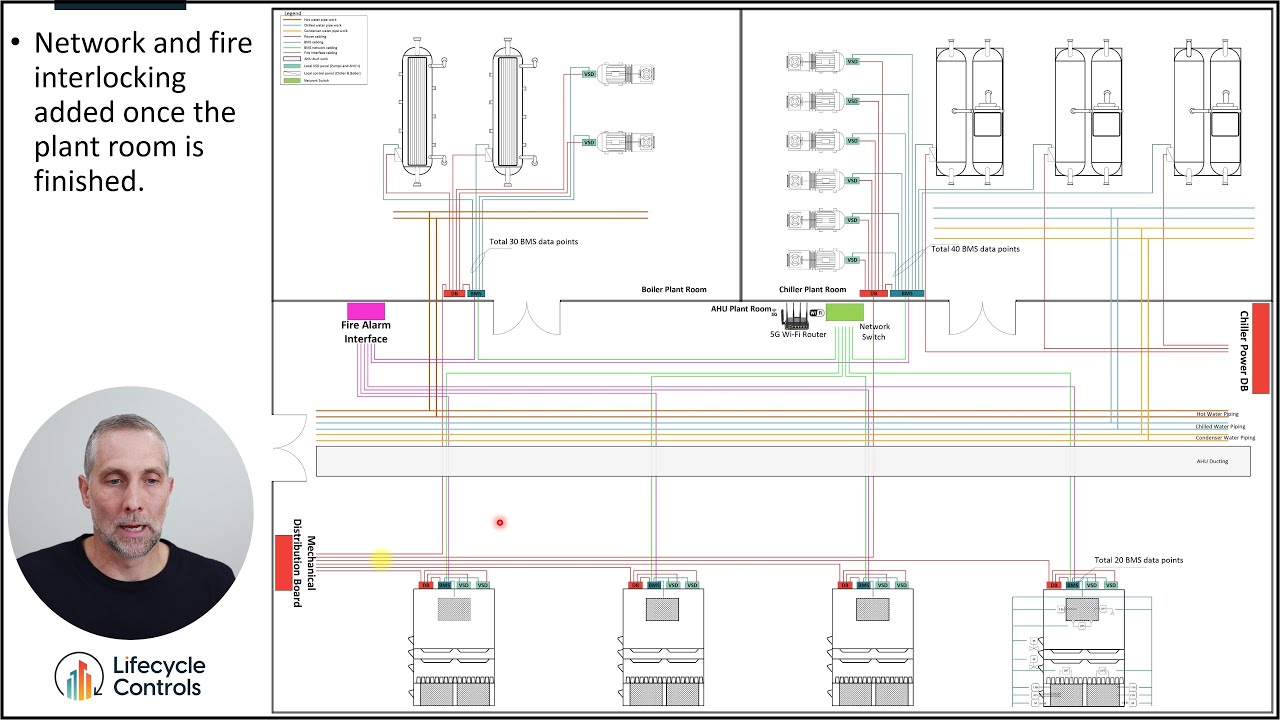Click the middle chiller unit

click(x=1088, y=111)
